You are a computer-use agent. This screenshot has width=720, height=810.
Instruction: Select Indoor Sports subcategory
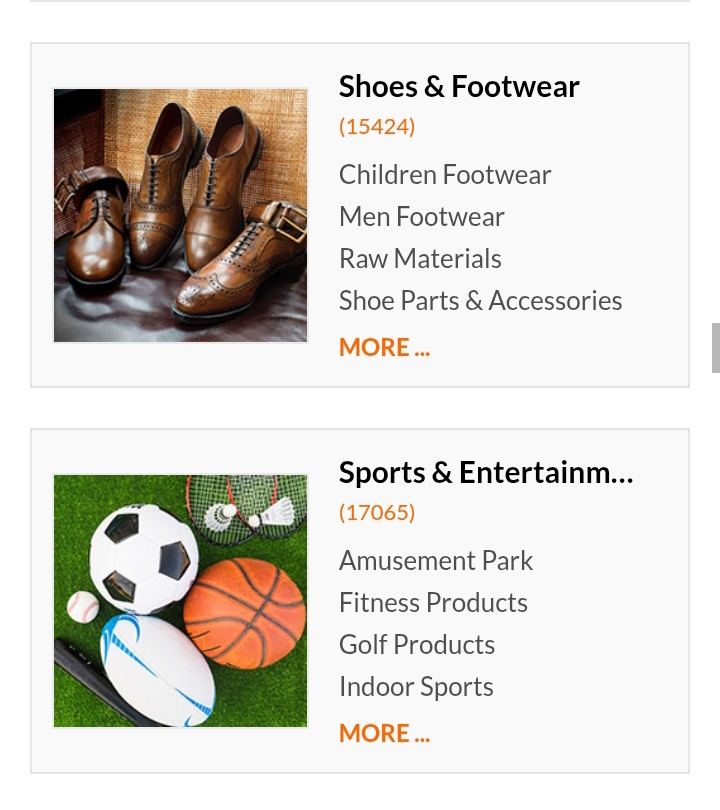pos(416,687)
